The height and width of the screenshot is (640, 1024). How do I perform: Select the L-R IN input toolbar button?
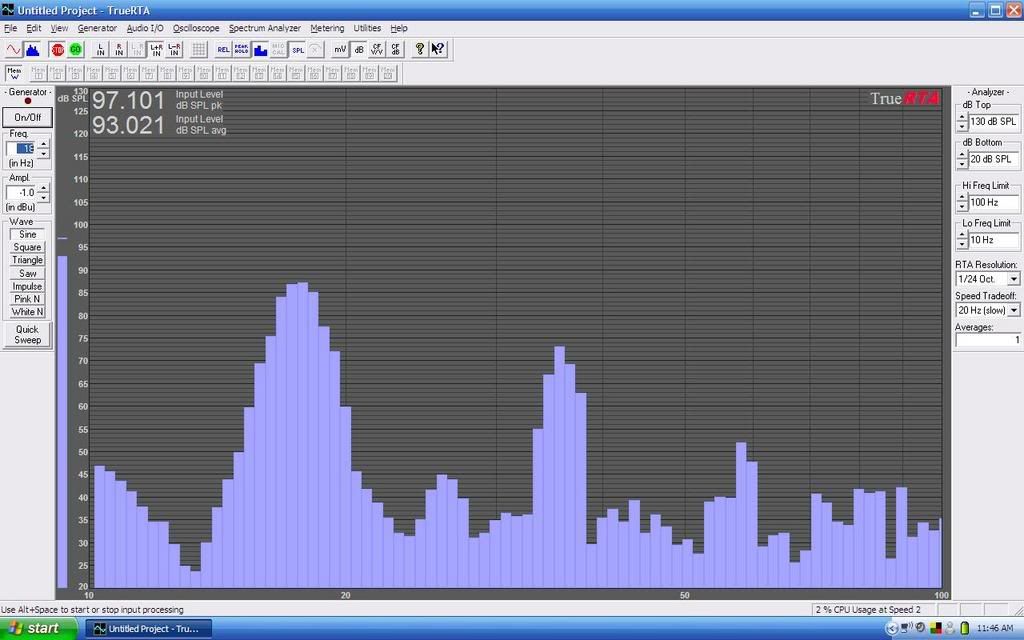[174, 50]
